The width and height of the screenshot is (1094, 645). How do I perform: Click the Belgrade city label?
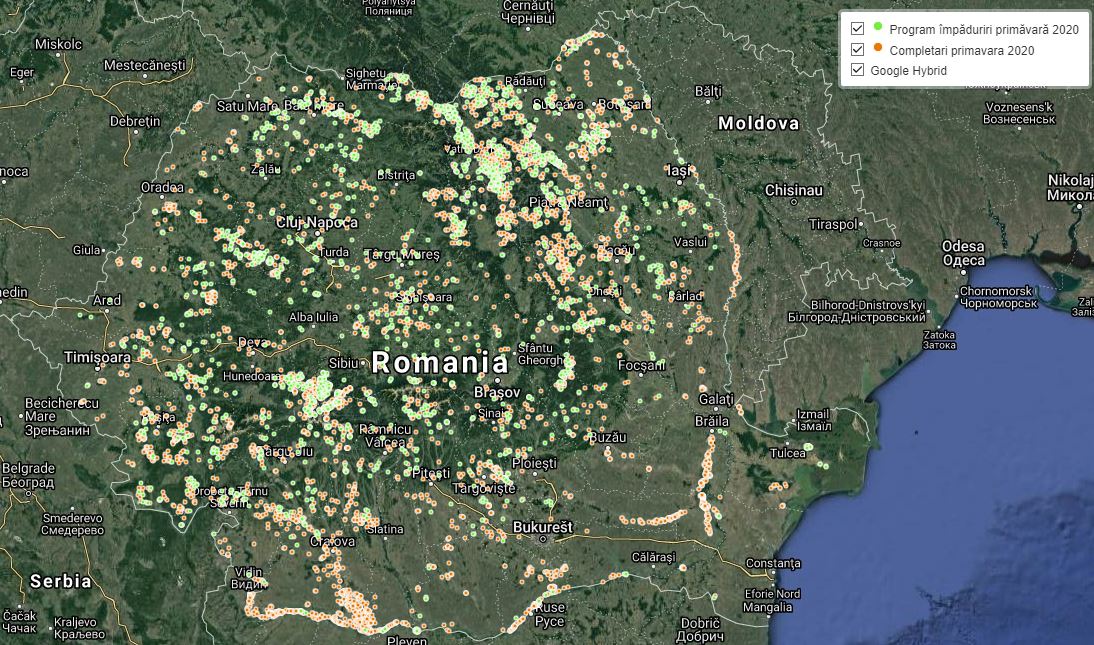(x=28, y=467)
